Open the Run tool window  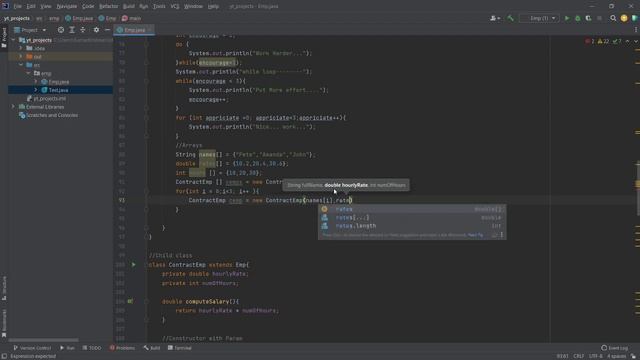pyautogui.click(x=67, y=348)
